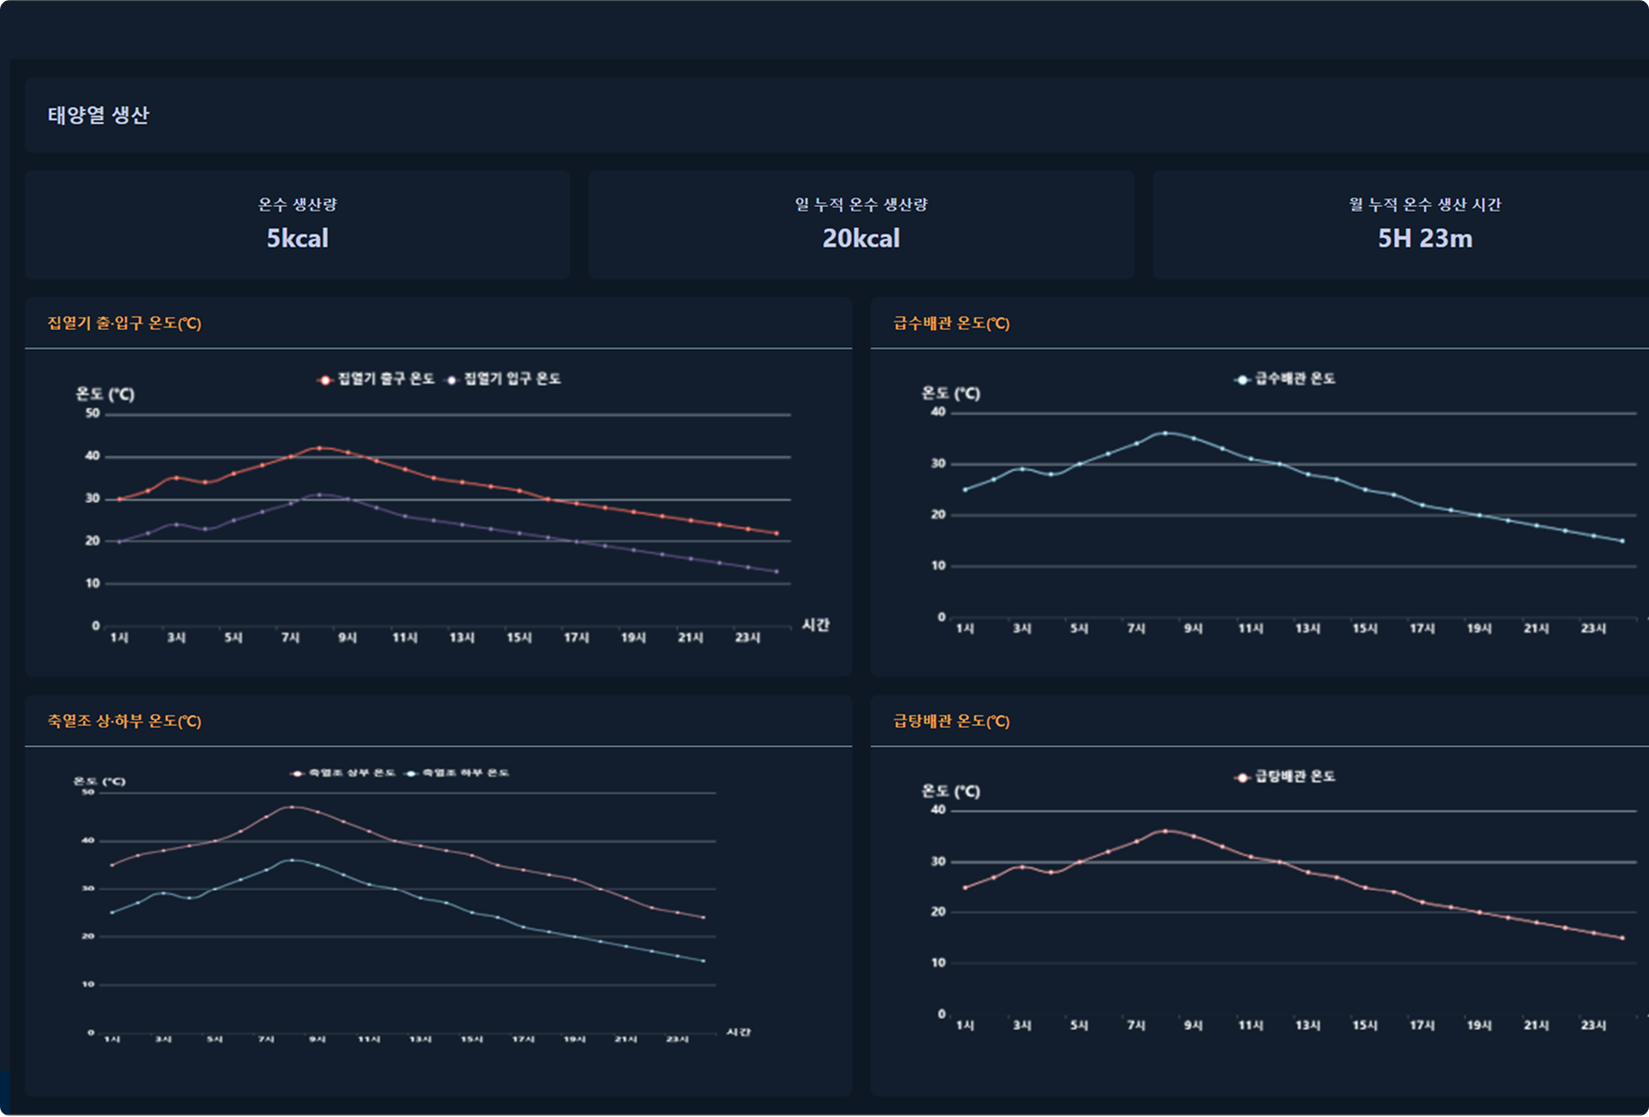The image size is (1649, 1117).
Task: Click the 축열조 상·하부 온도(℃) chart title
Action: [x=124, y=721]
